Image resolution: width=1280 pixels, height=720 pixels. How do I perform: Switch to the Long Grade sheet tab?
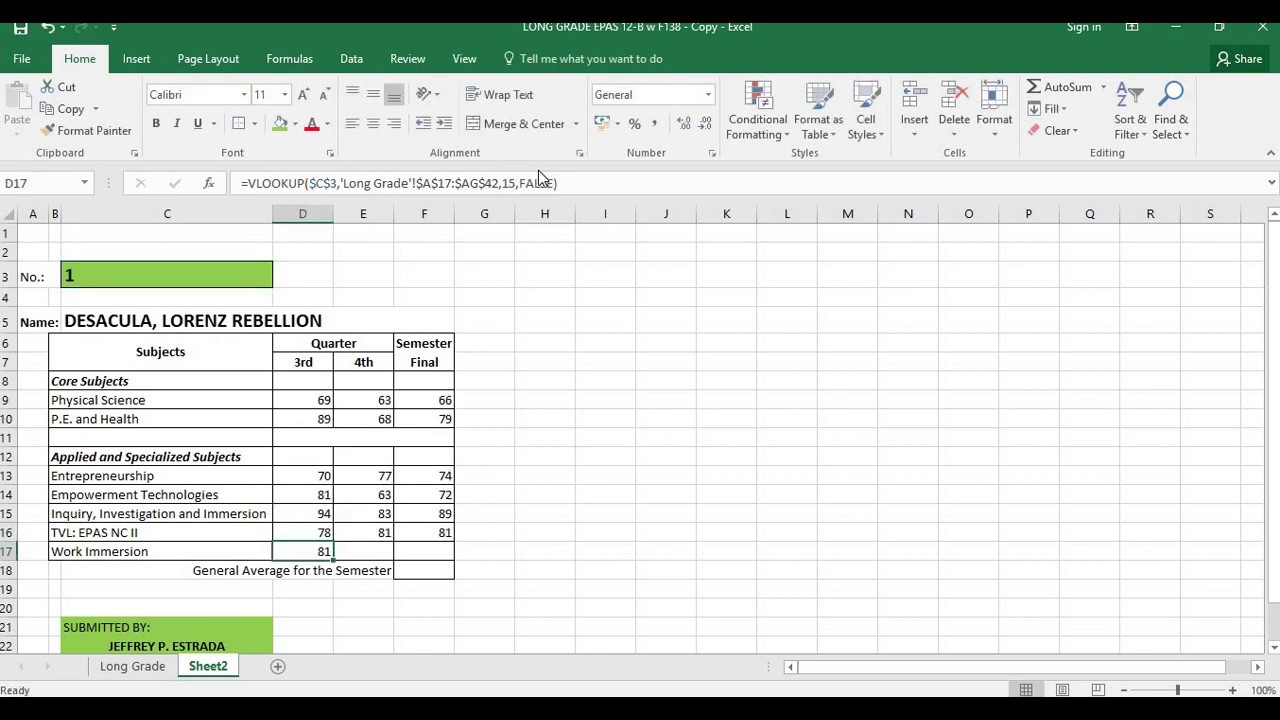tap(132, 666)
